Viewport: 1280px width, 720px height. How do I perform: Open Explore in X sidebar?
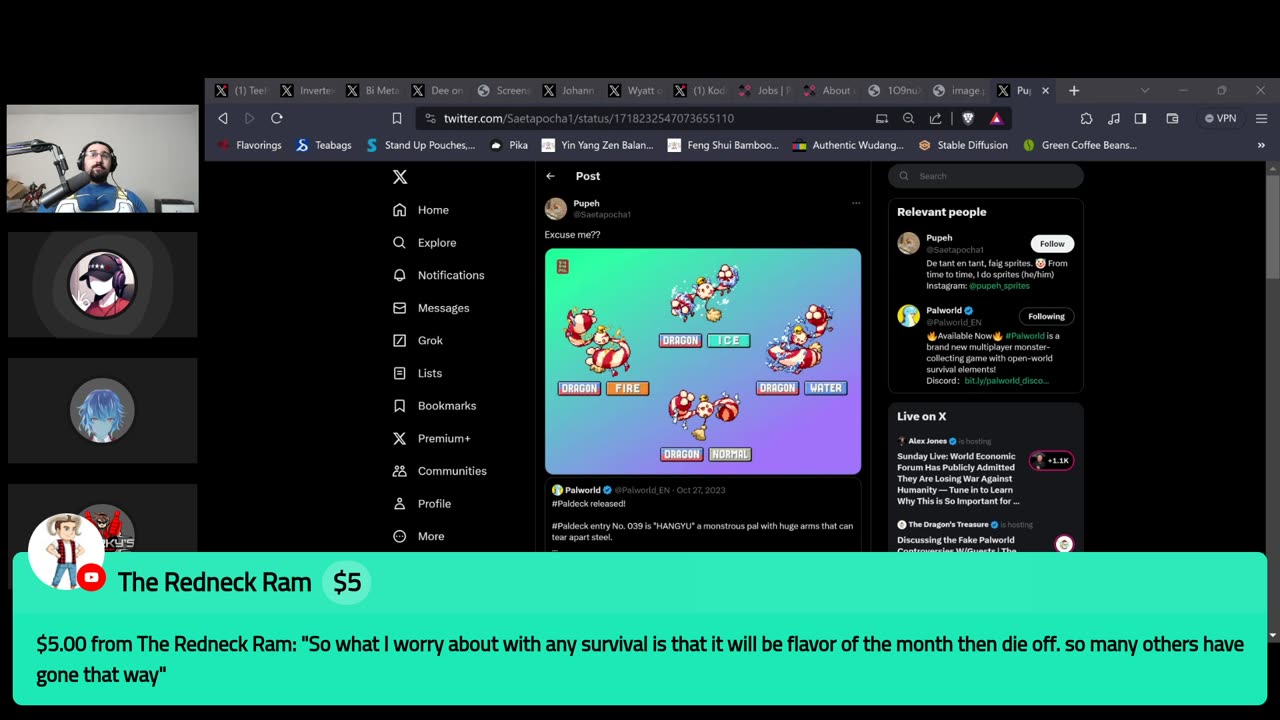(x=425, y=243)
